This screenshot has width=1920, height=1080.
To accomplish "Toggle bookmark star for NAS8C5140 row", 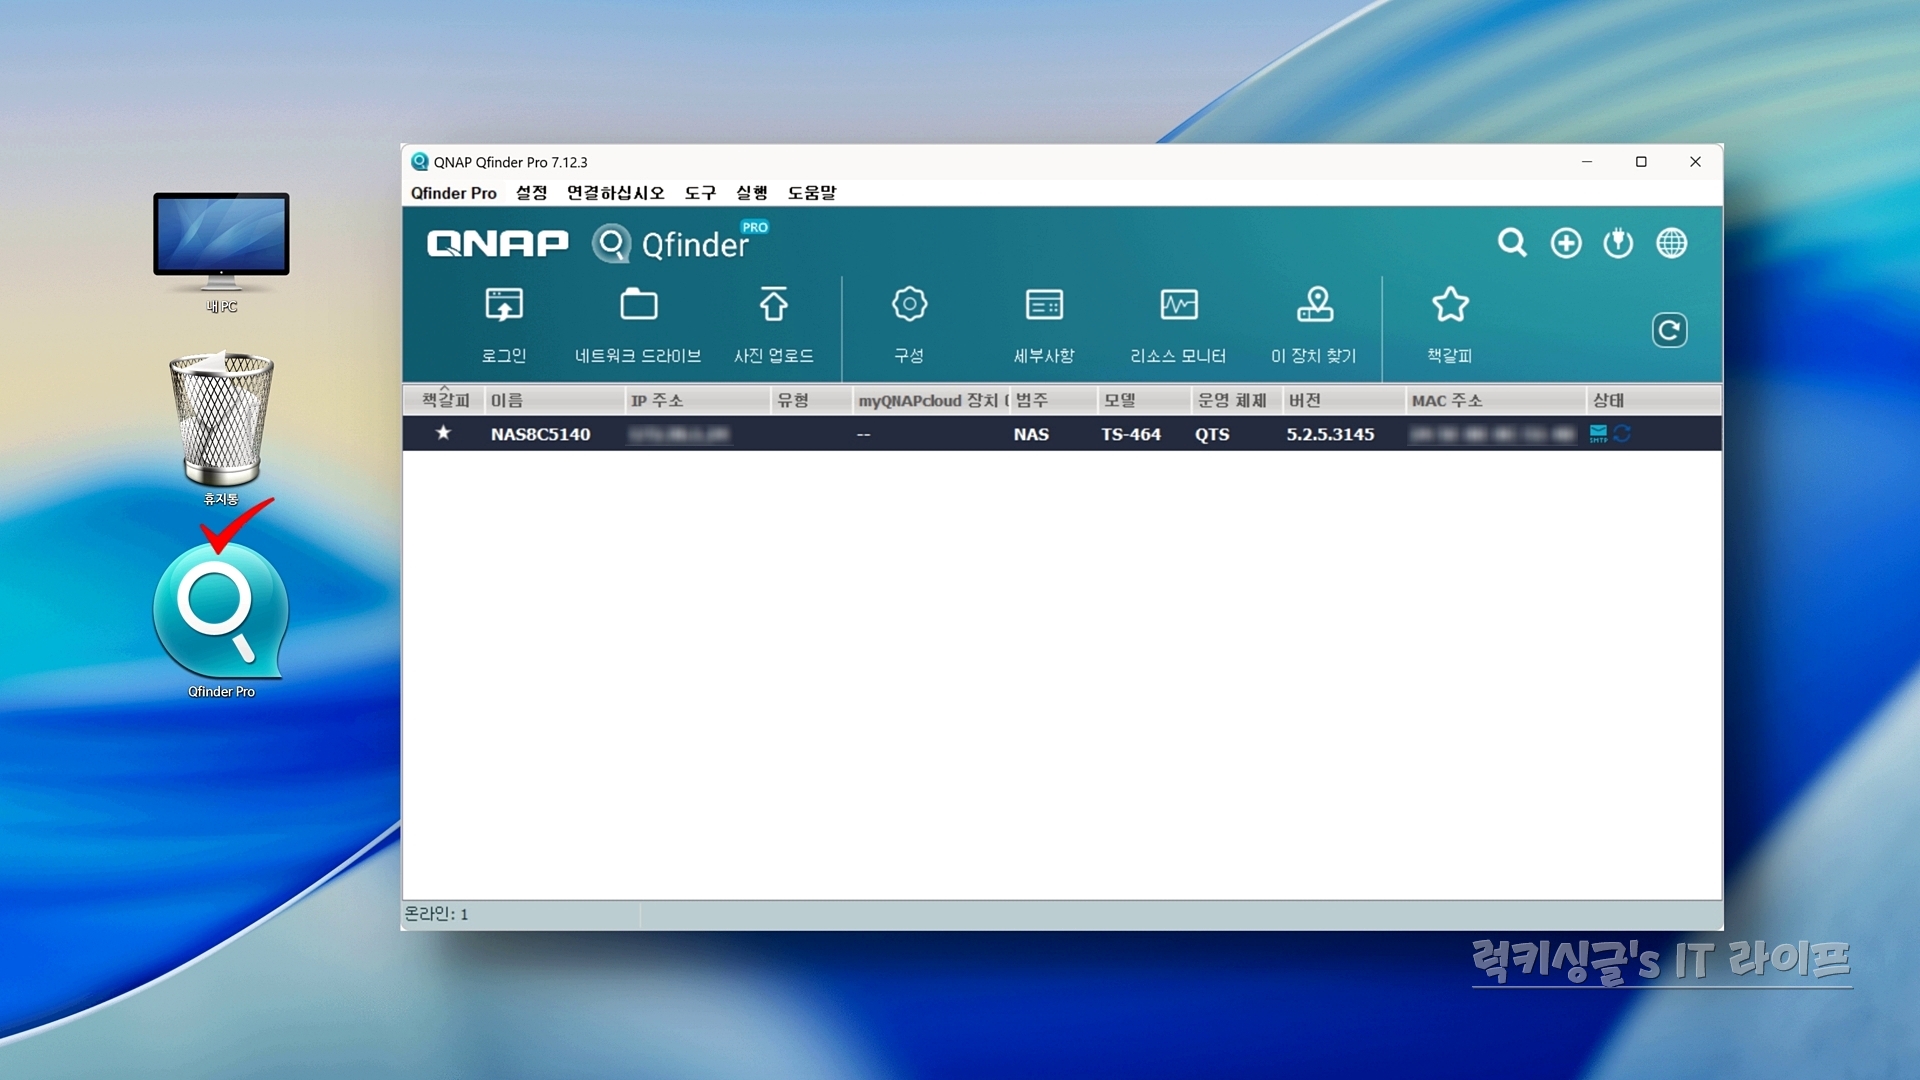I will (443, 433).
